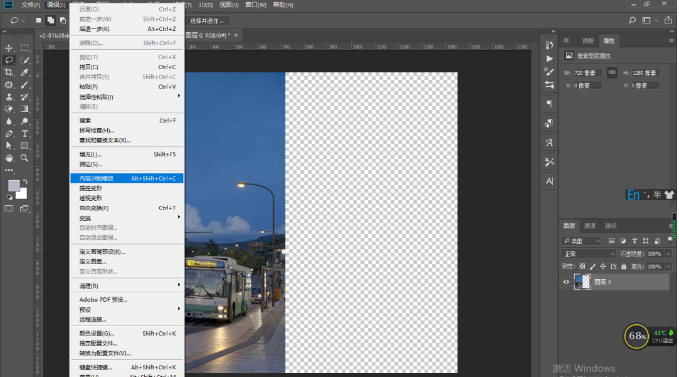This screenshot has width=679, height=377.
Task: Select the Move tool
Action: (x=9, y=48)
